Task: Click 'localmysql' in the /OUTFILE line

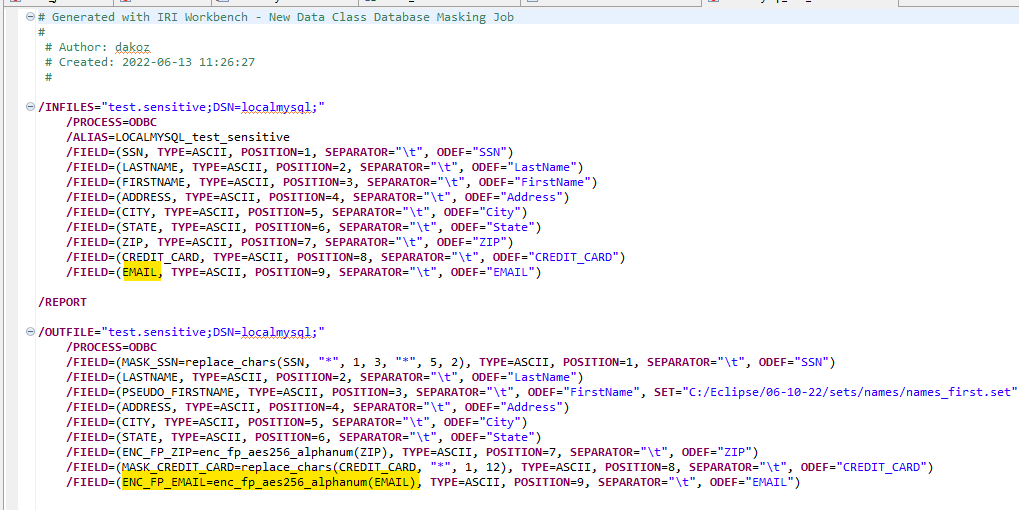Action: click(x=276, y=331)
